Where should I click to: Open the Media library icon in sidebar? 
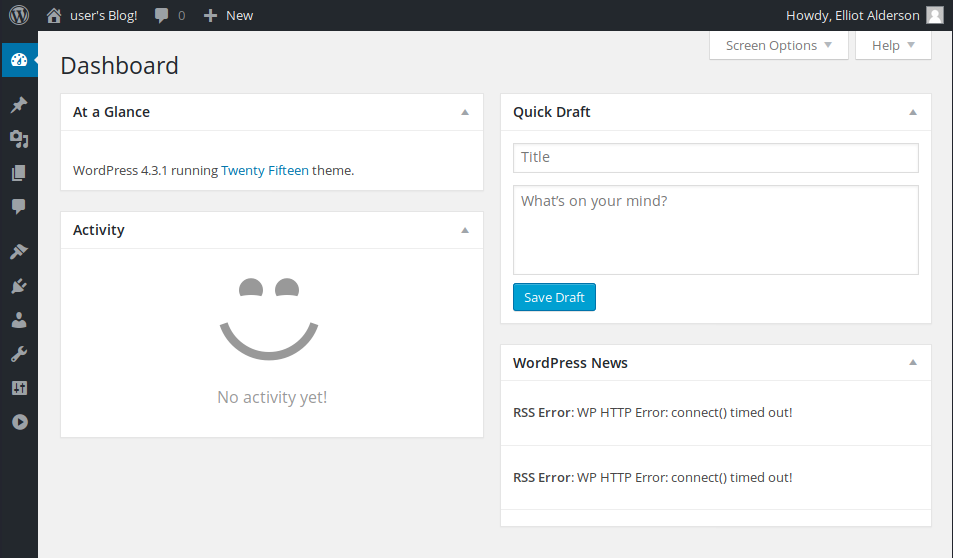pos(18,139)
